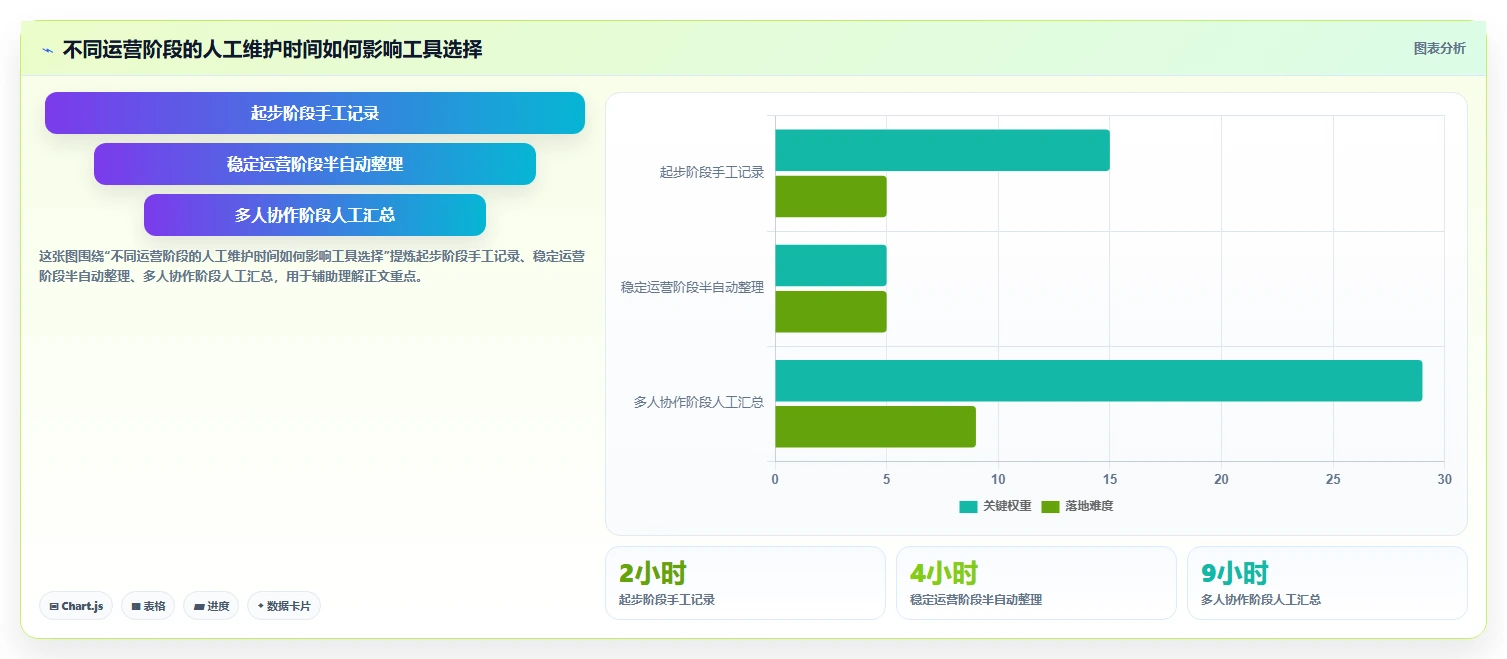Open the 4小时 data card

[1036, 583]
